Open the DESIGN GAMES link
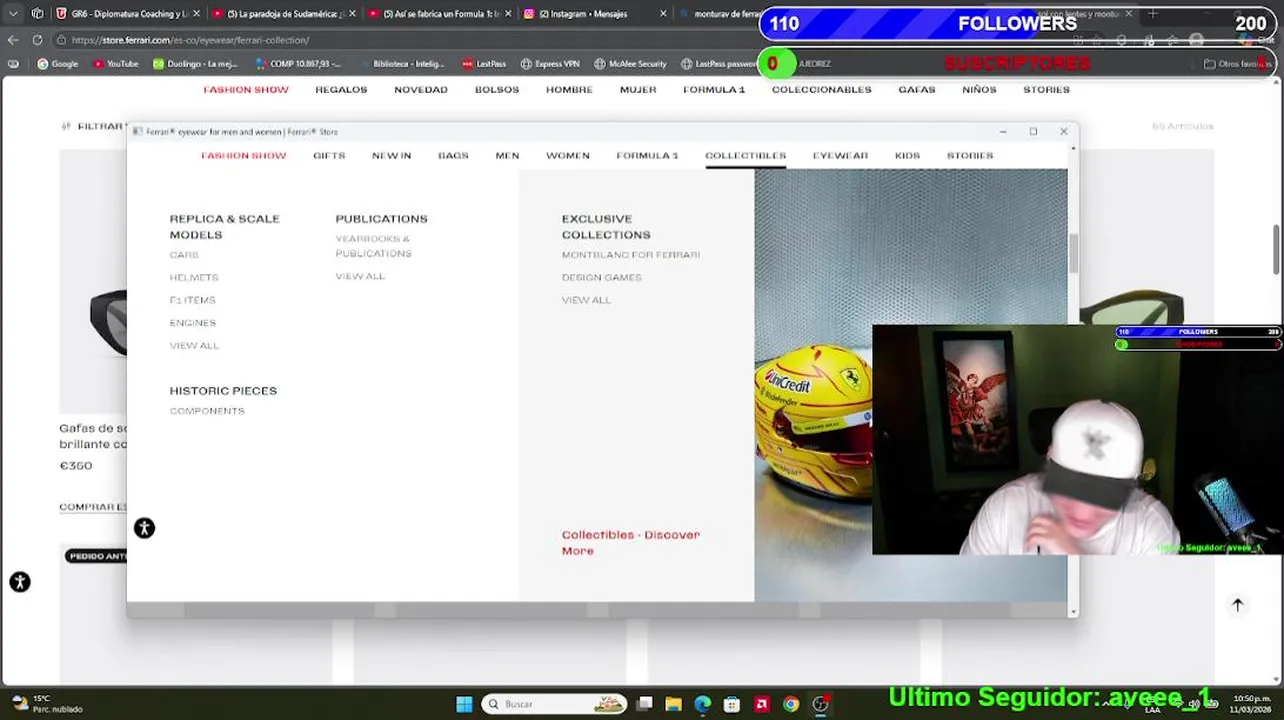1284x720 pixels. [x=602, y=278]
